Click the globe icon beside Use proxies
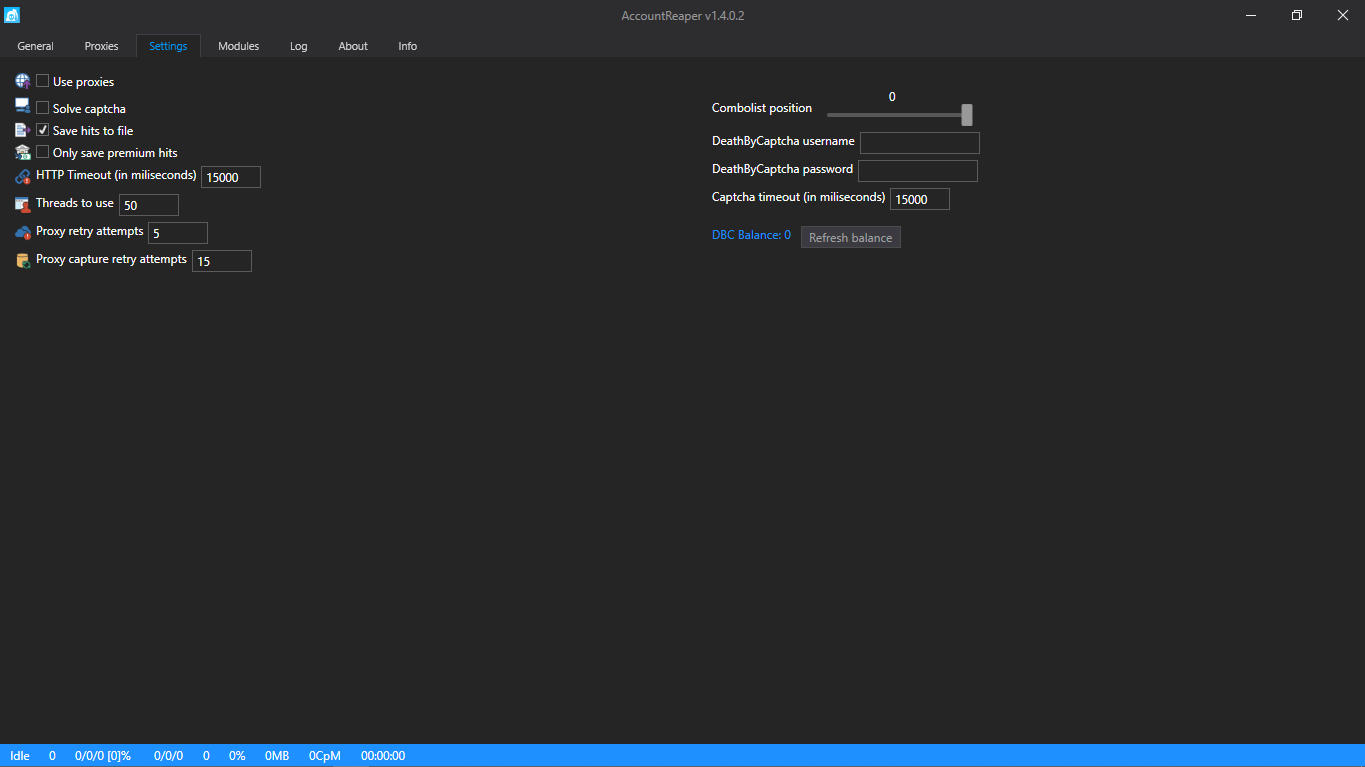 (23, 81)
